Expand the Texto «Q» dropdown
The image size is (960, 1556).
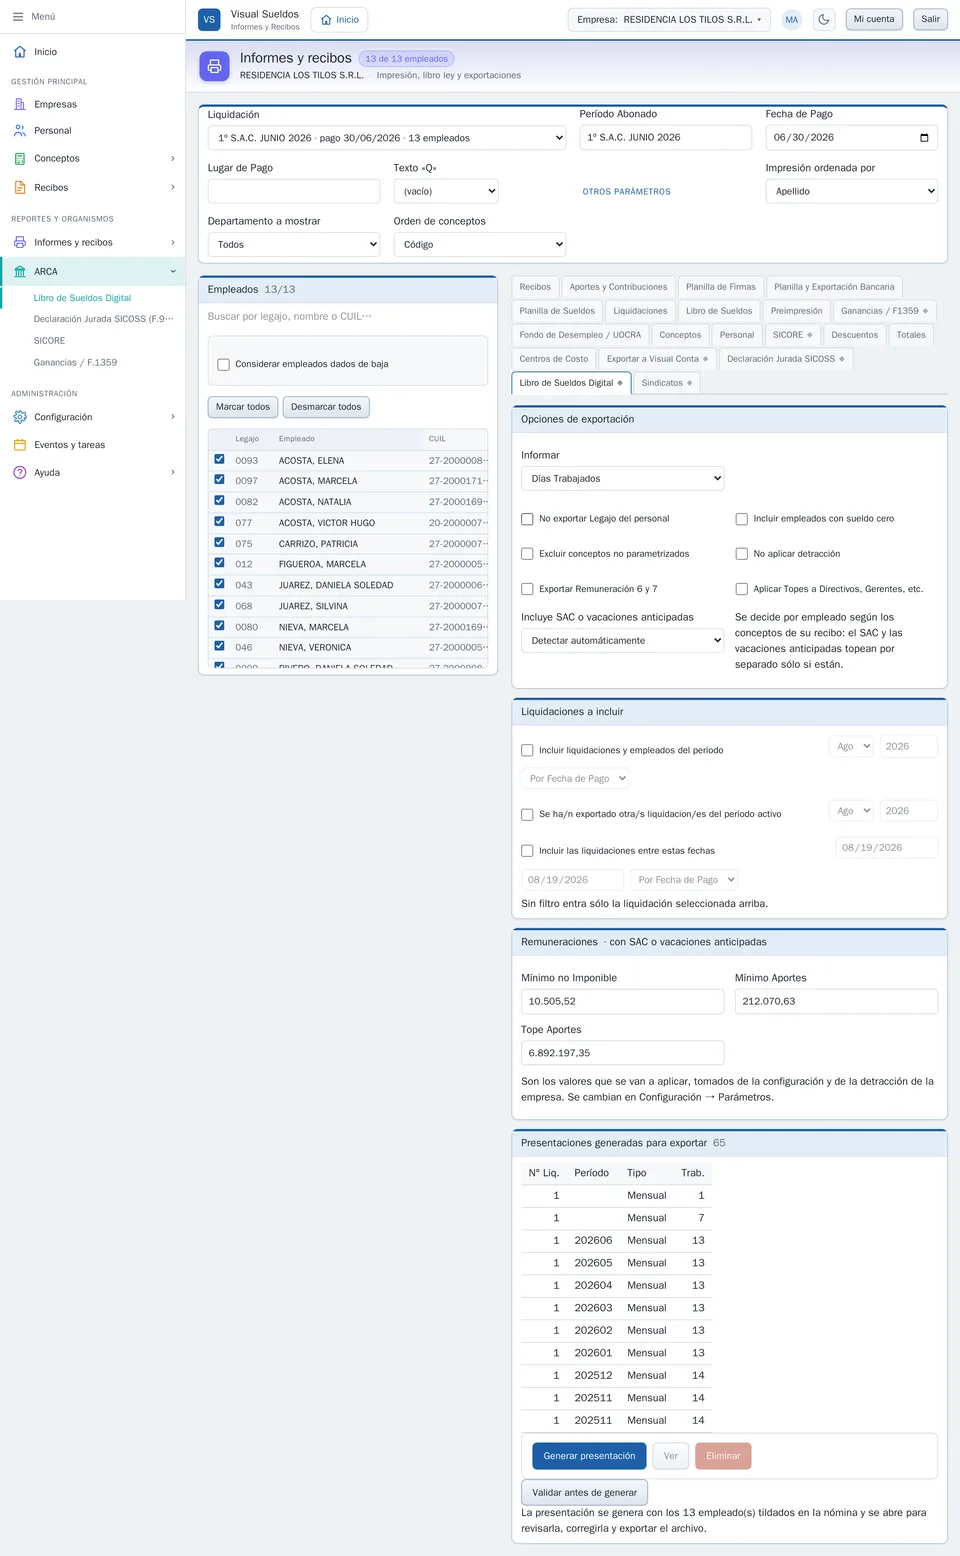(x=446, y=191)
